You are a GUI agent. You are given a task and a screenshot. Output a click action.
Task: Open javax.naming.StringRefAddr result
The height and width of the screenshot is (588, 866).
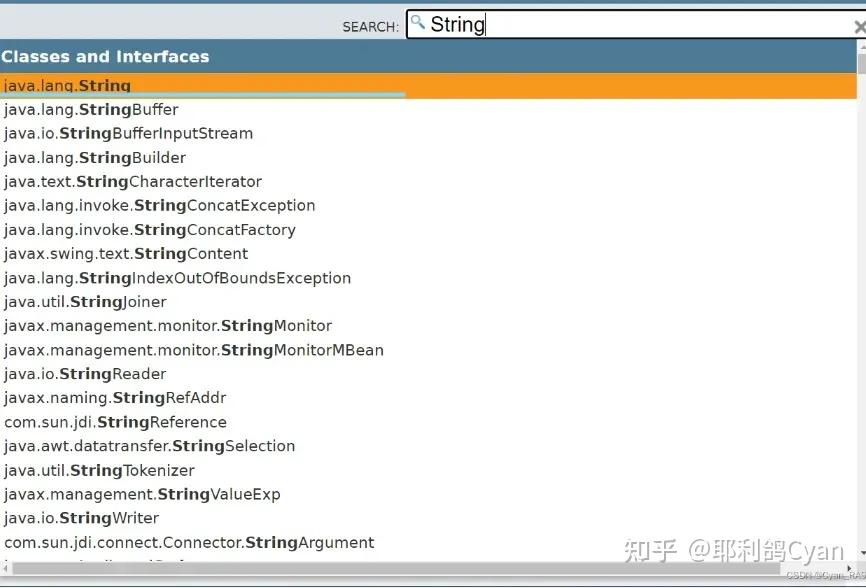(115, 398)
